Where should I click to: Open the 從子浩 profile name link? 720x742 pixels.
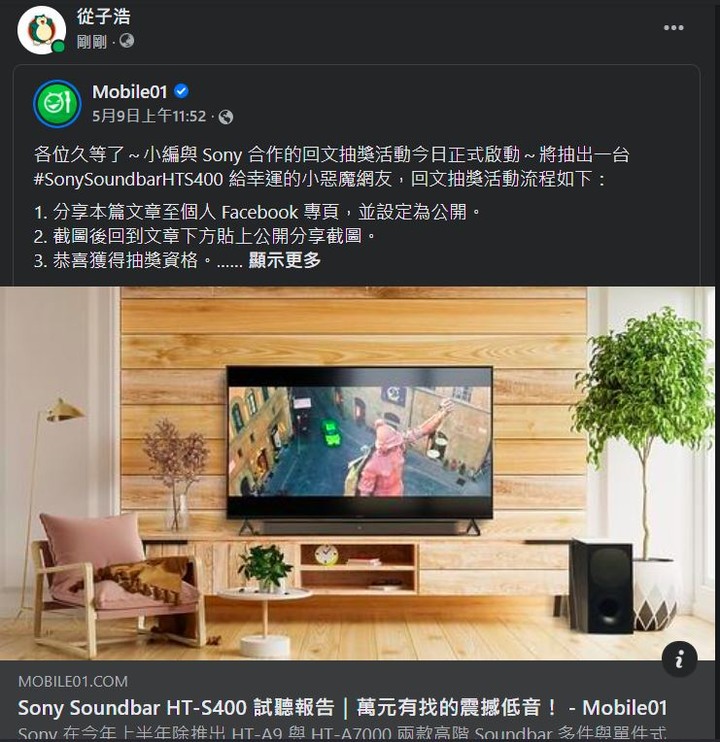[x=104, y=17]
